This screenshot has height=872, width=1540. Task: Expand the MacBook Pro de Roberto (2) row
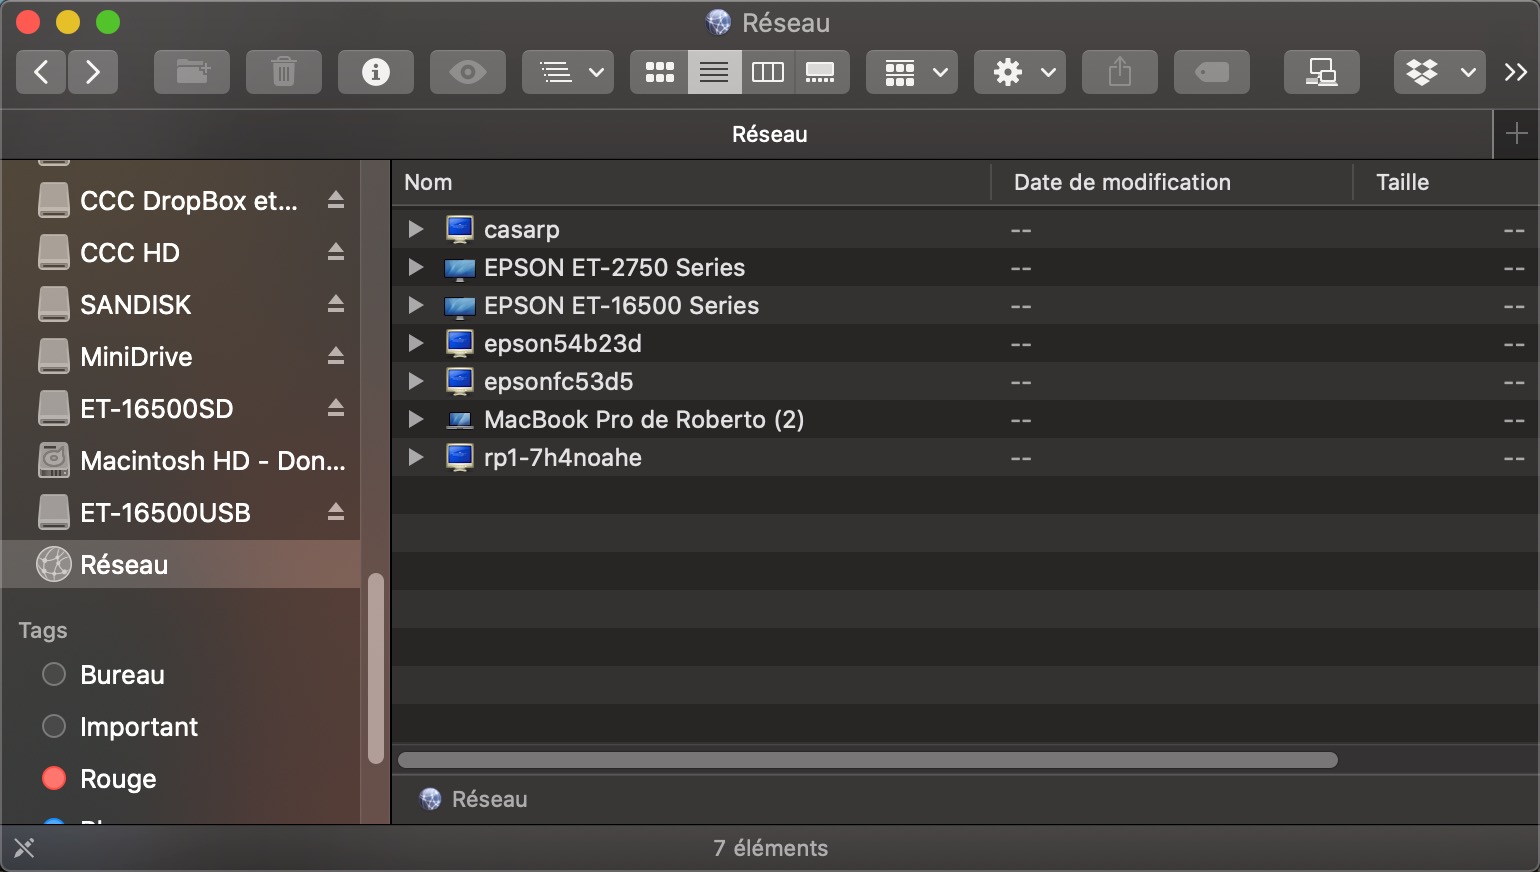pyautogui.click(x=416, y=420)
